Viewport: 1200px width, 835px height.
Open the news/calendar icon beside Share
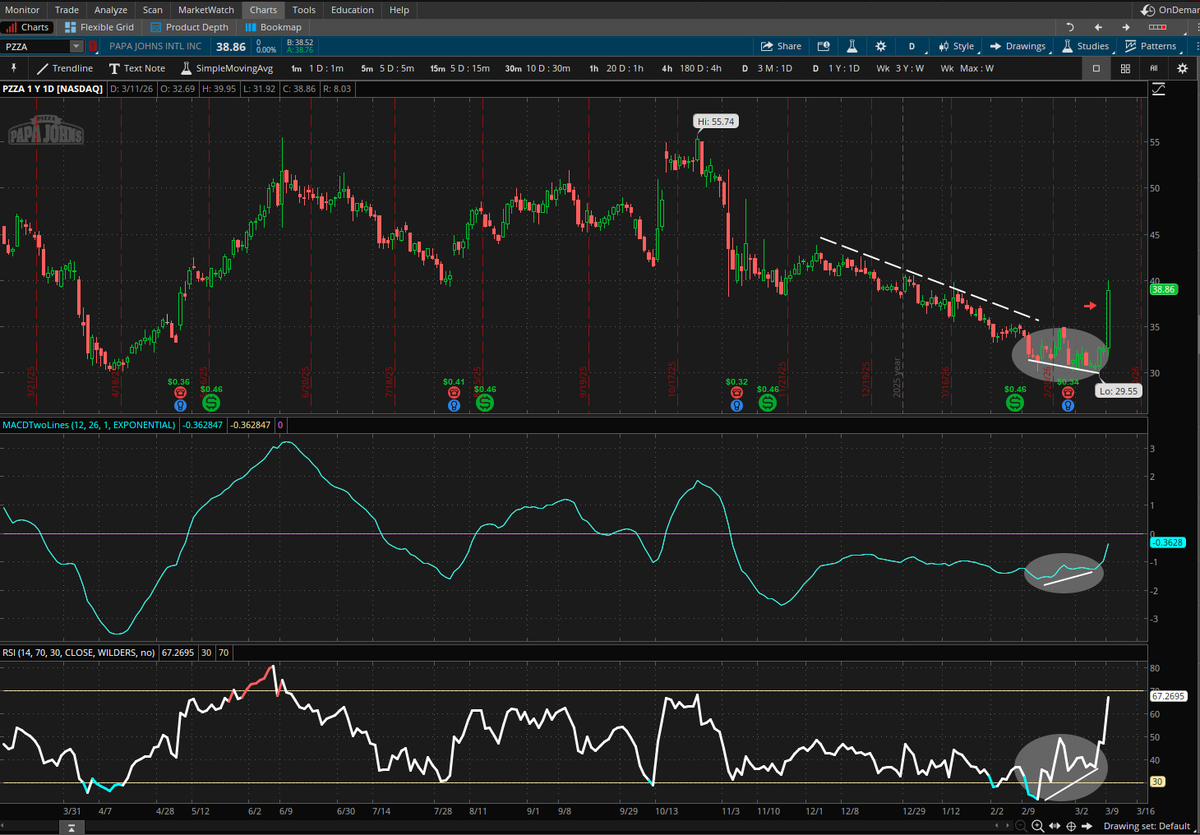coord(823,46)
